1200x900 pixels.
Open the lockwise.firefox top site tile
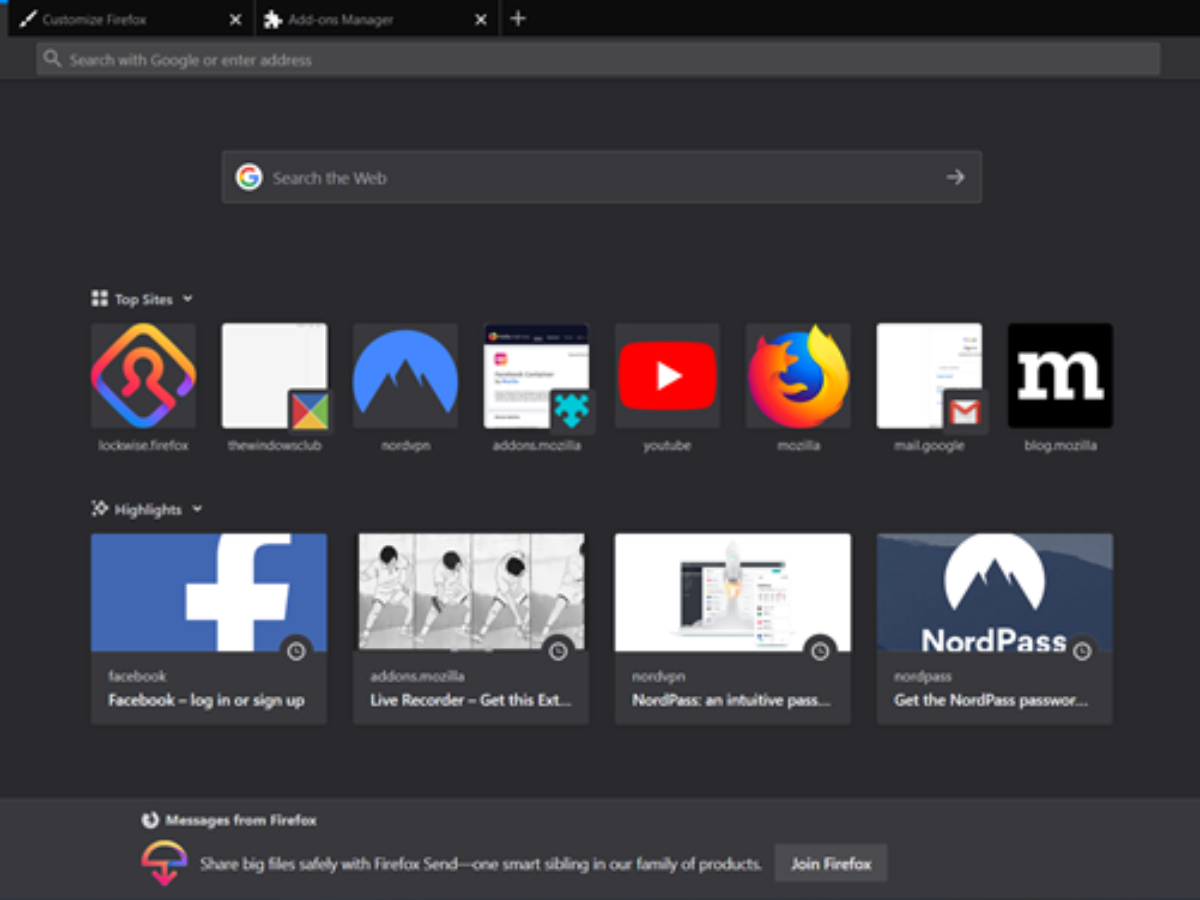(x=143, y=376)
